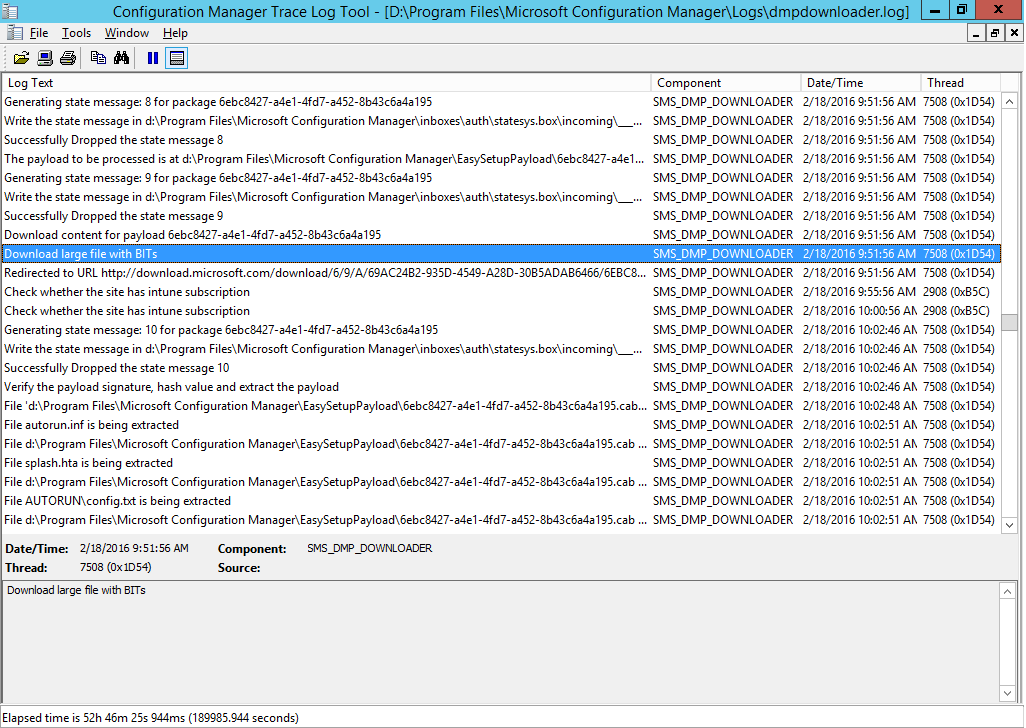Open the Help menu

point(175,33)
